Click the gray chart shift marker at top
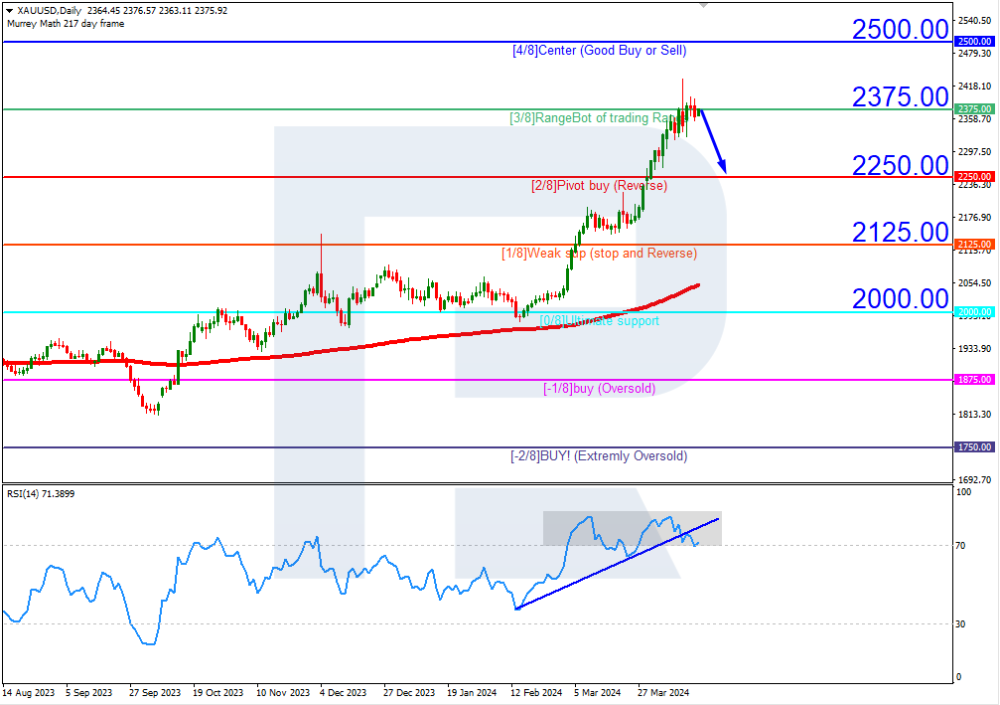 tap(703, 5)
